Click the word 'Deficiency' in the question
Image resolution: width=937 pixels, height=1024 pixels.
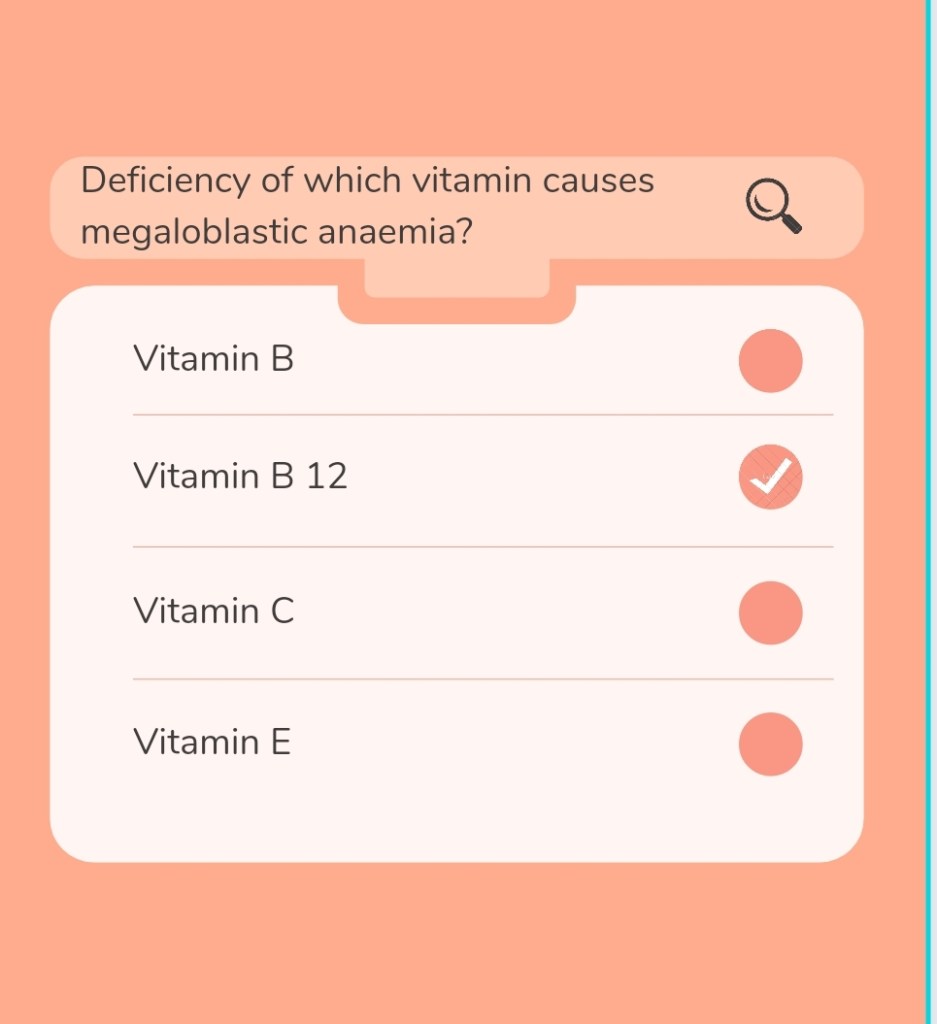(165, 181)
